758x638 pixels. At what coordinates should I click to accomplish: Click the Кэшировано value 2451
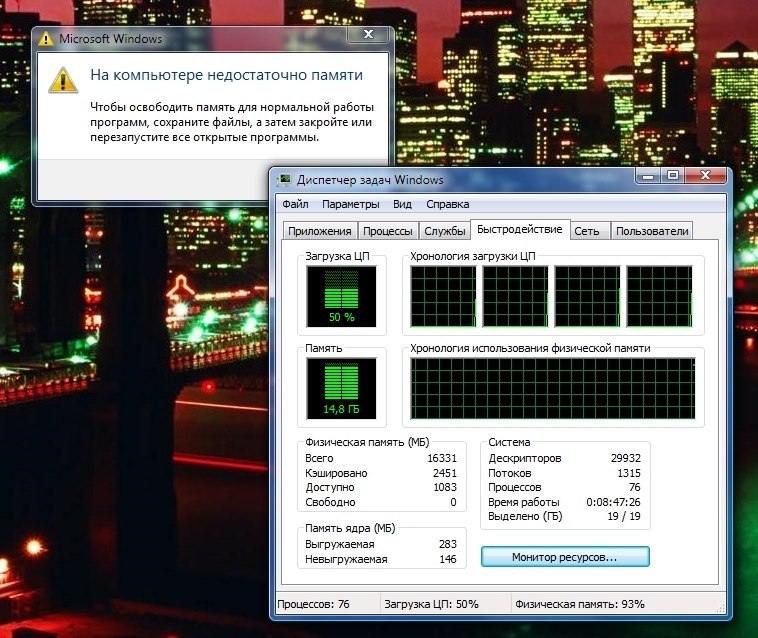[x=445, y=473]
